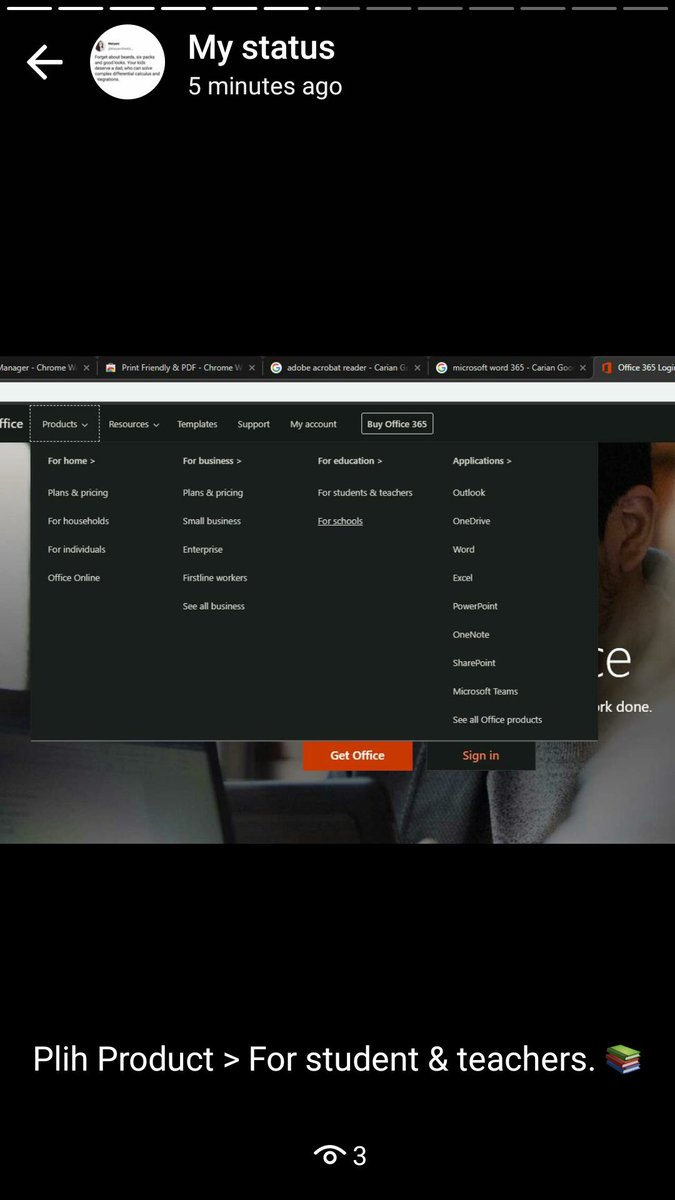Open SharePoint in Applications list
Screen dimensions: 675x1200
(474, 663)
